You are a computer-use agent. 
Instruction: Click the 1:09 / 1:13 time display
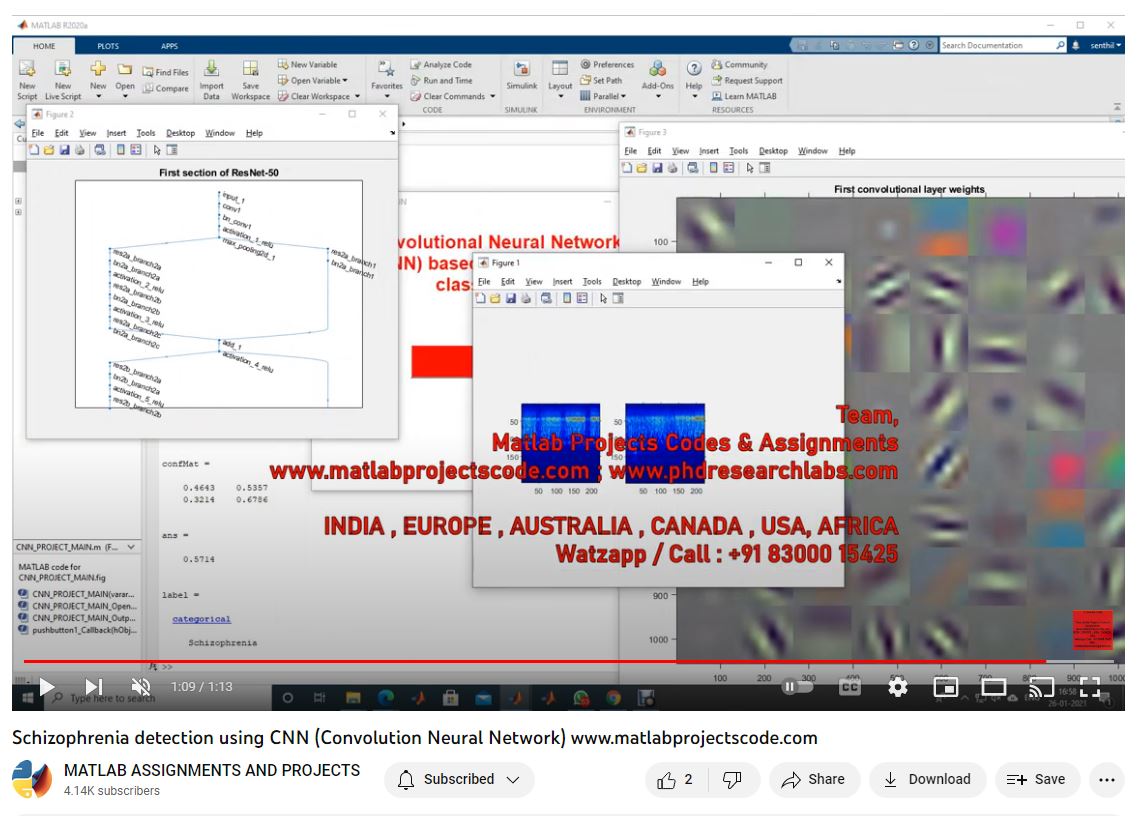(202, 686)
